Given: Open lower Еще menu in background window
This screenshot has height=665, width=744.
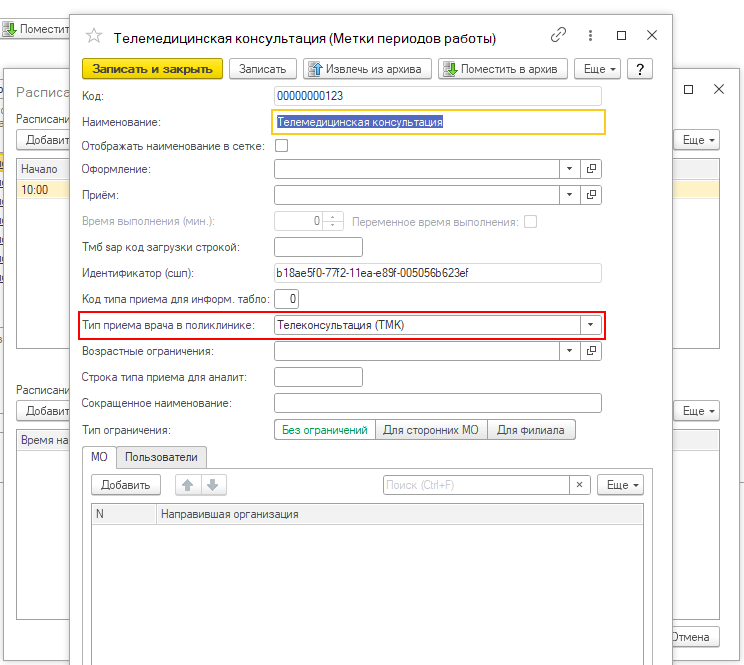Looking at the screenshot, I should [697, 411].
